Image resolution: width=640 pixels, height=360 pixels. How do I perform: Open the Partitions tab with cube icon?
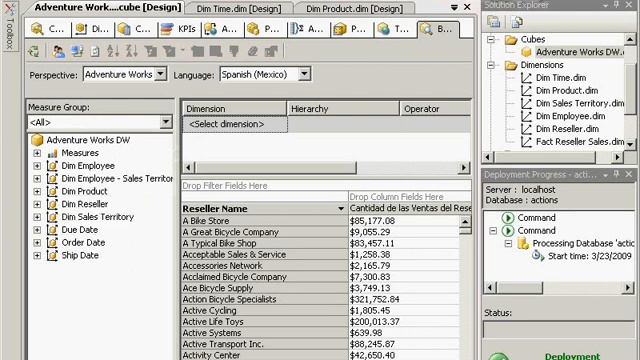pos(265,29)
